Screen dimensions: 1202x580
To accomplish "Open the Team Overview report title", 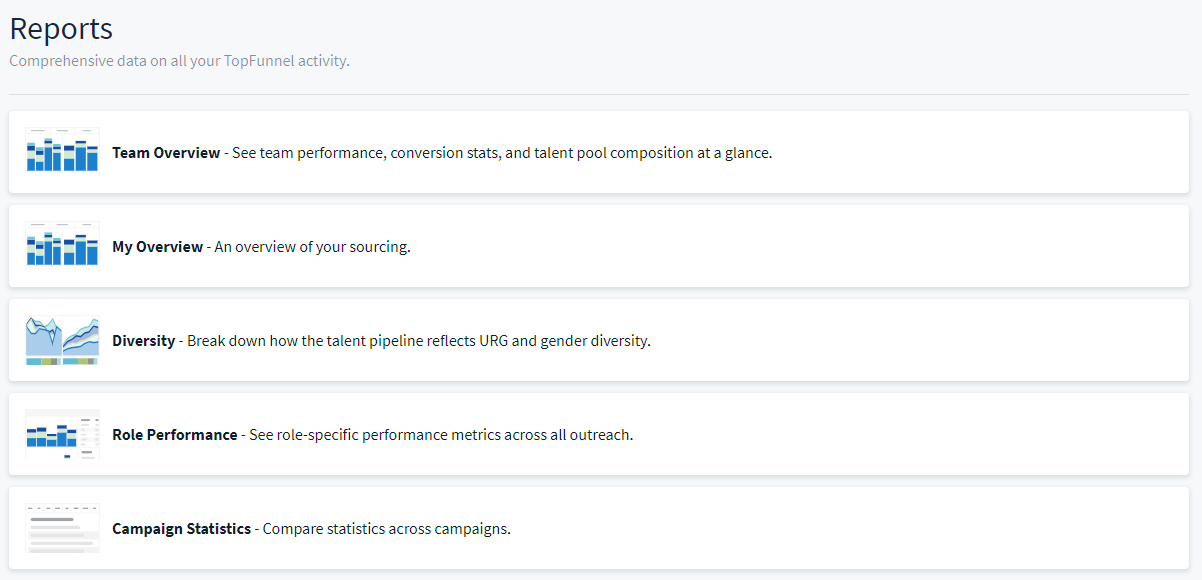I will (x=166, y=153).
